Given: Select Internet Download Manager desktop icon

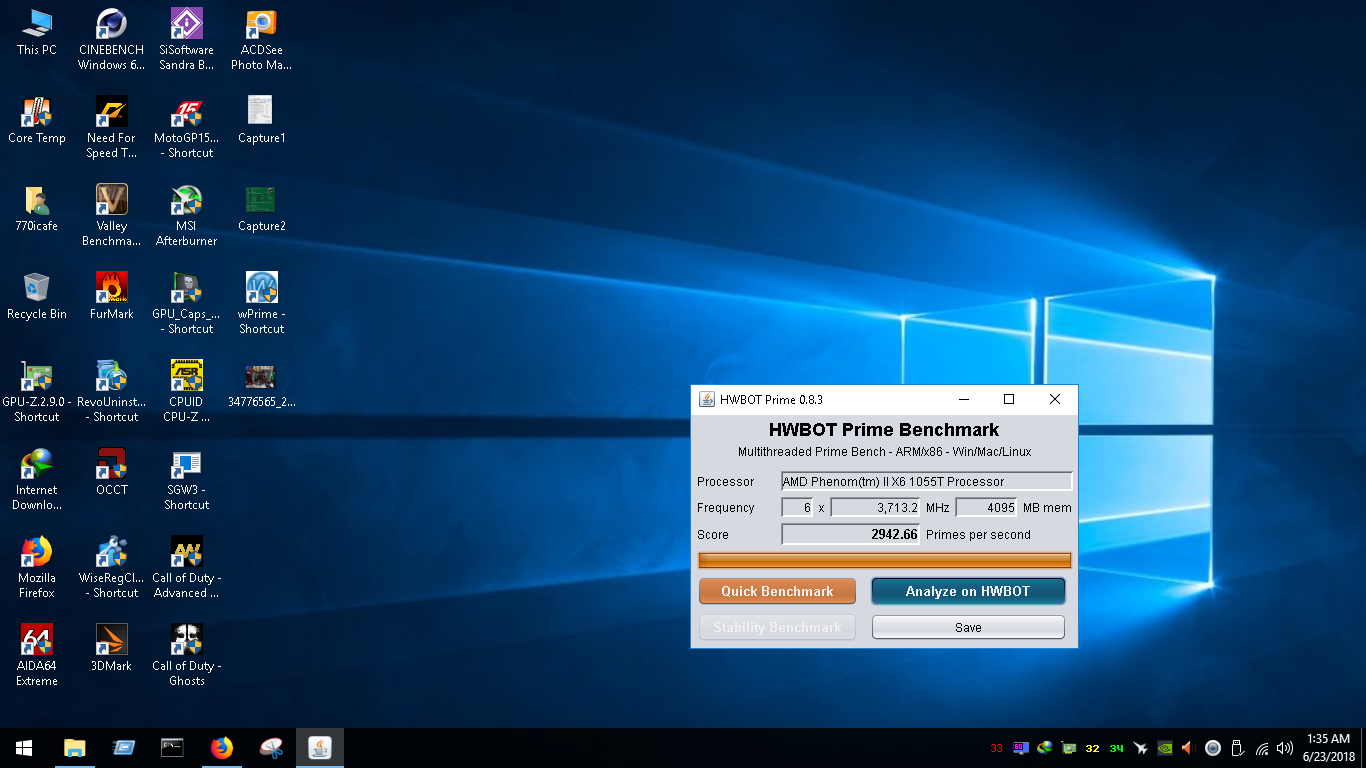Looking at the screenshot, I should pyautogui.click(x=37, y=480).
